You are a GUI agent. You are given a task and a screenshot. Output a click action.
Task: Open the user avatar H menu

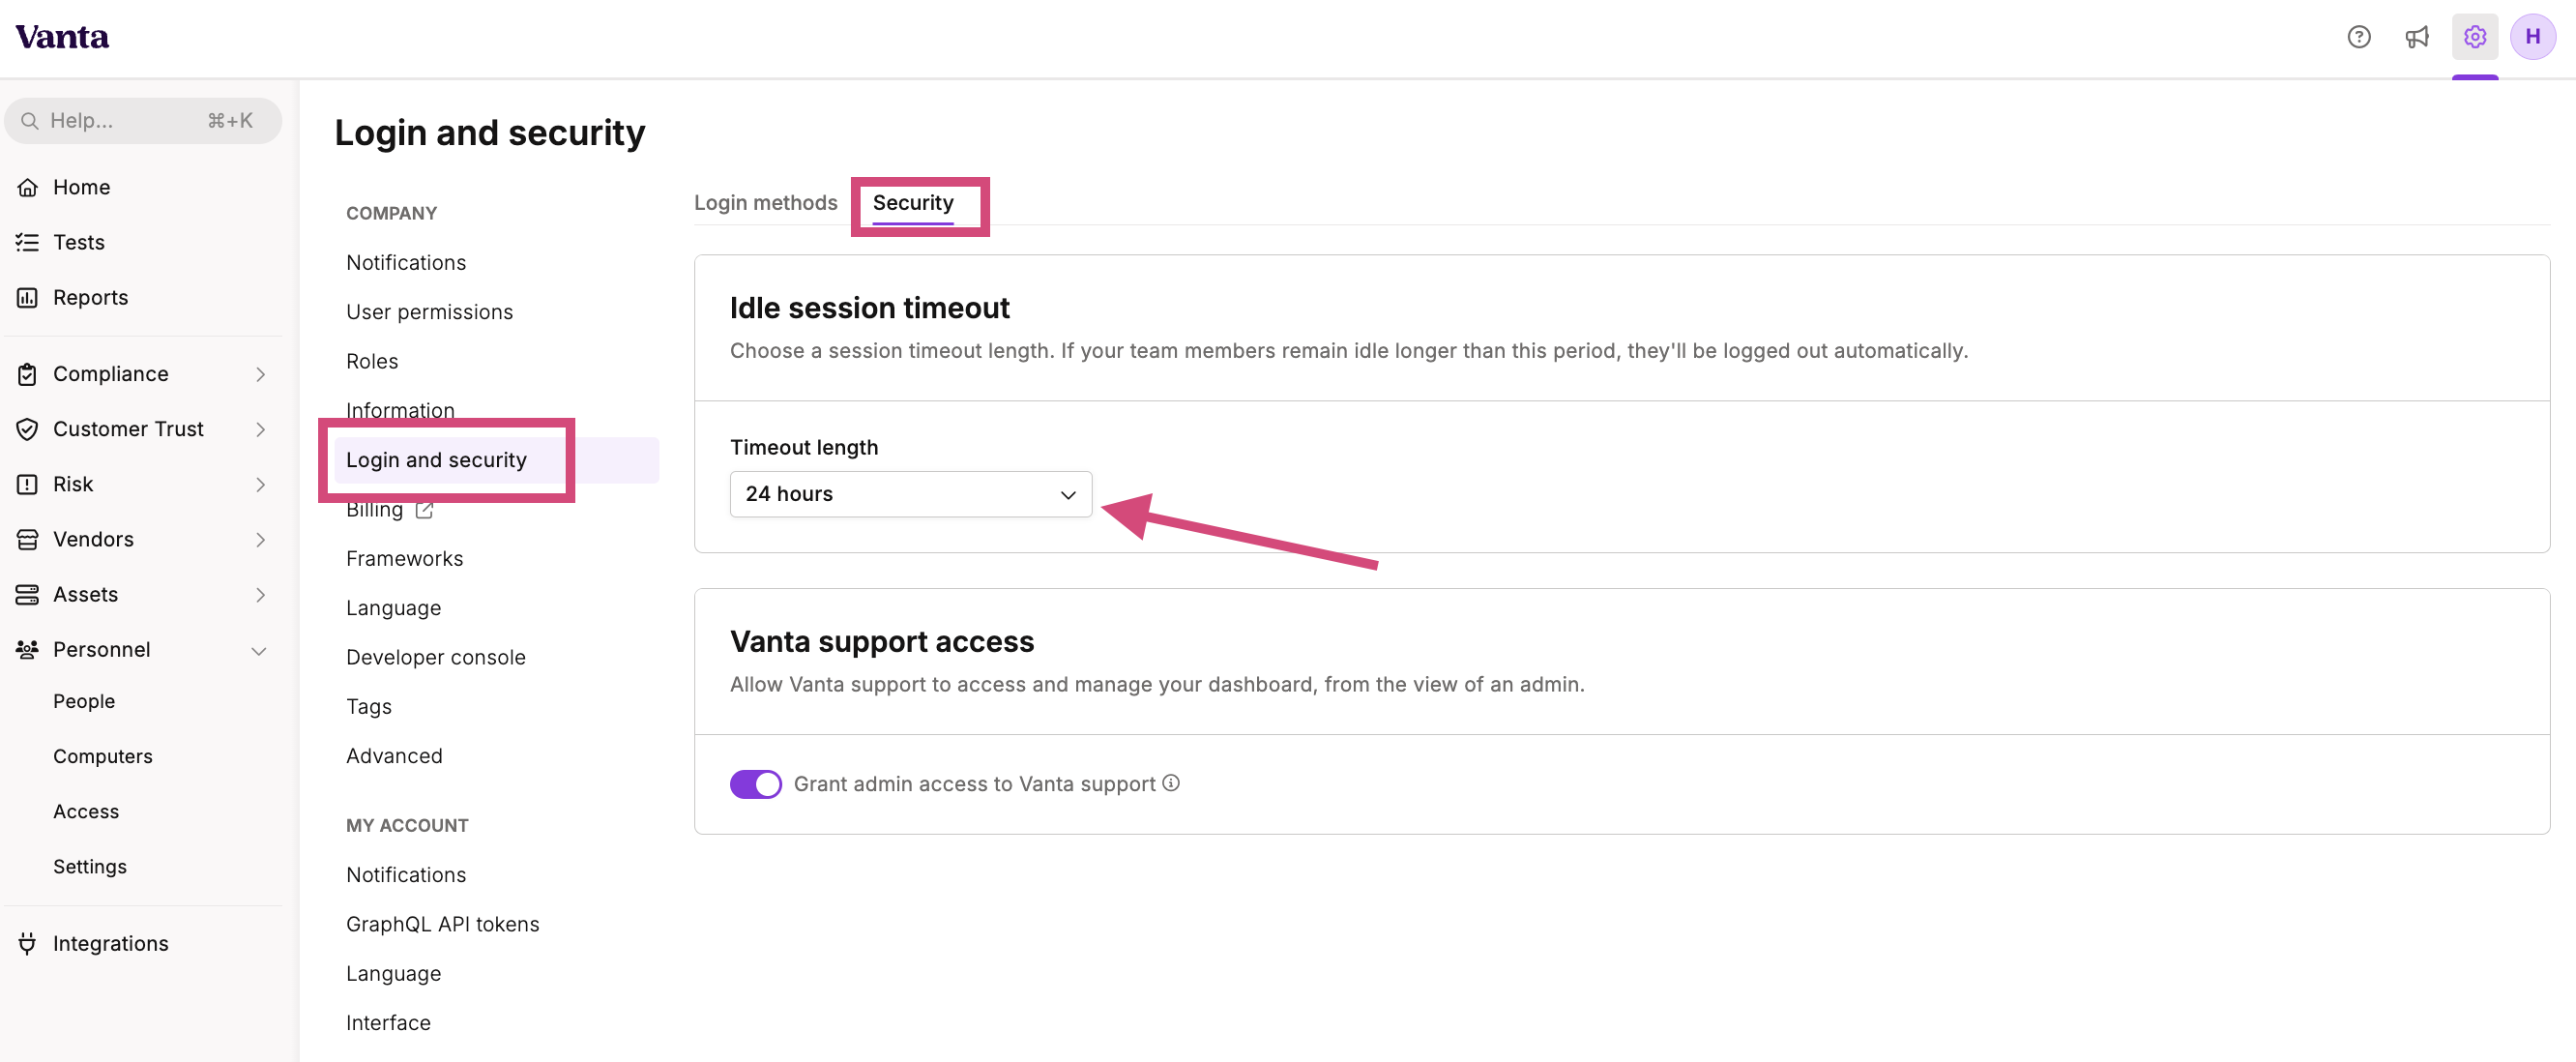2532,37
